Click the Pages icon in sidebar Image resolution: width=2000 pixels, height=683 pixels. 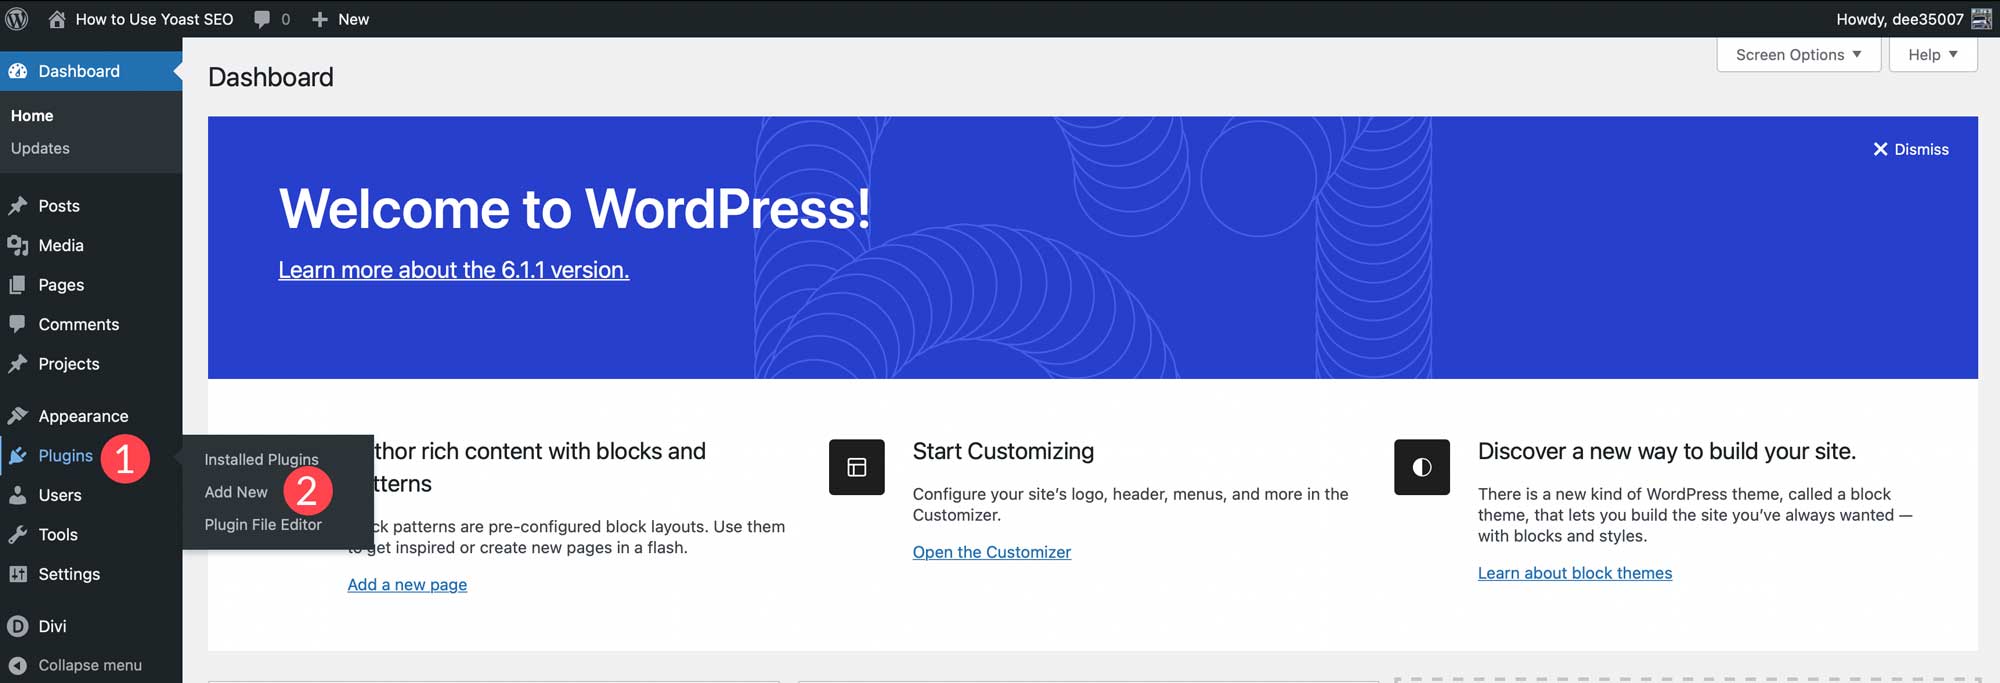tap(18, 285)
